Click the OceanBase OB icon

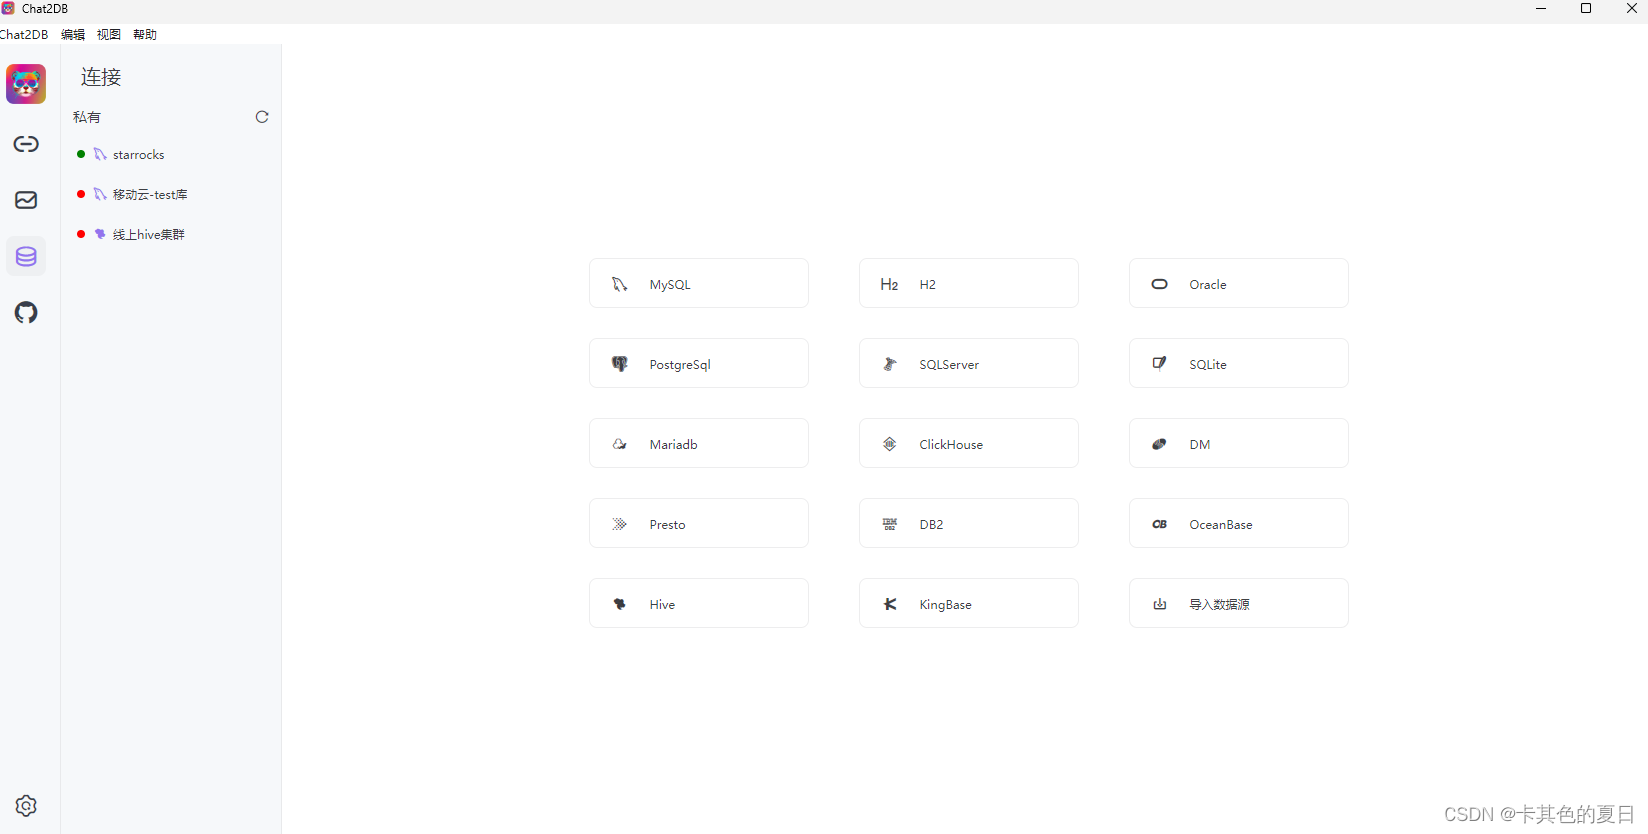(1159, 524)
